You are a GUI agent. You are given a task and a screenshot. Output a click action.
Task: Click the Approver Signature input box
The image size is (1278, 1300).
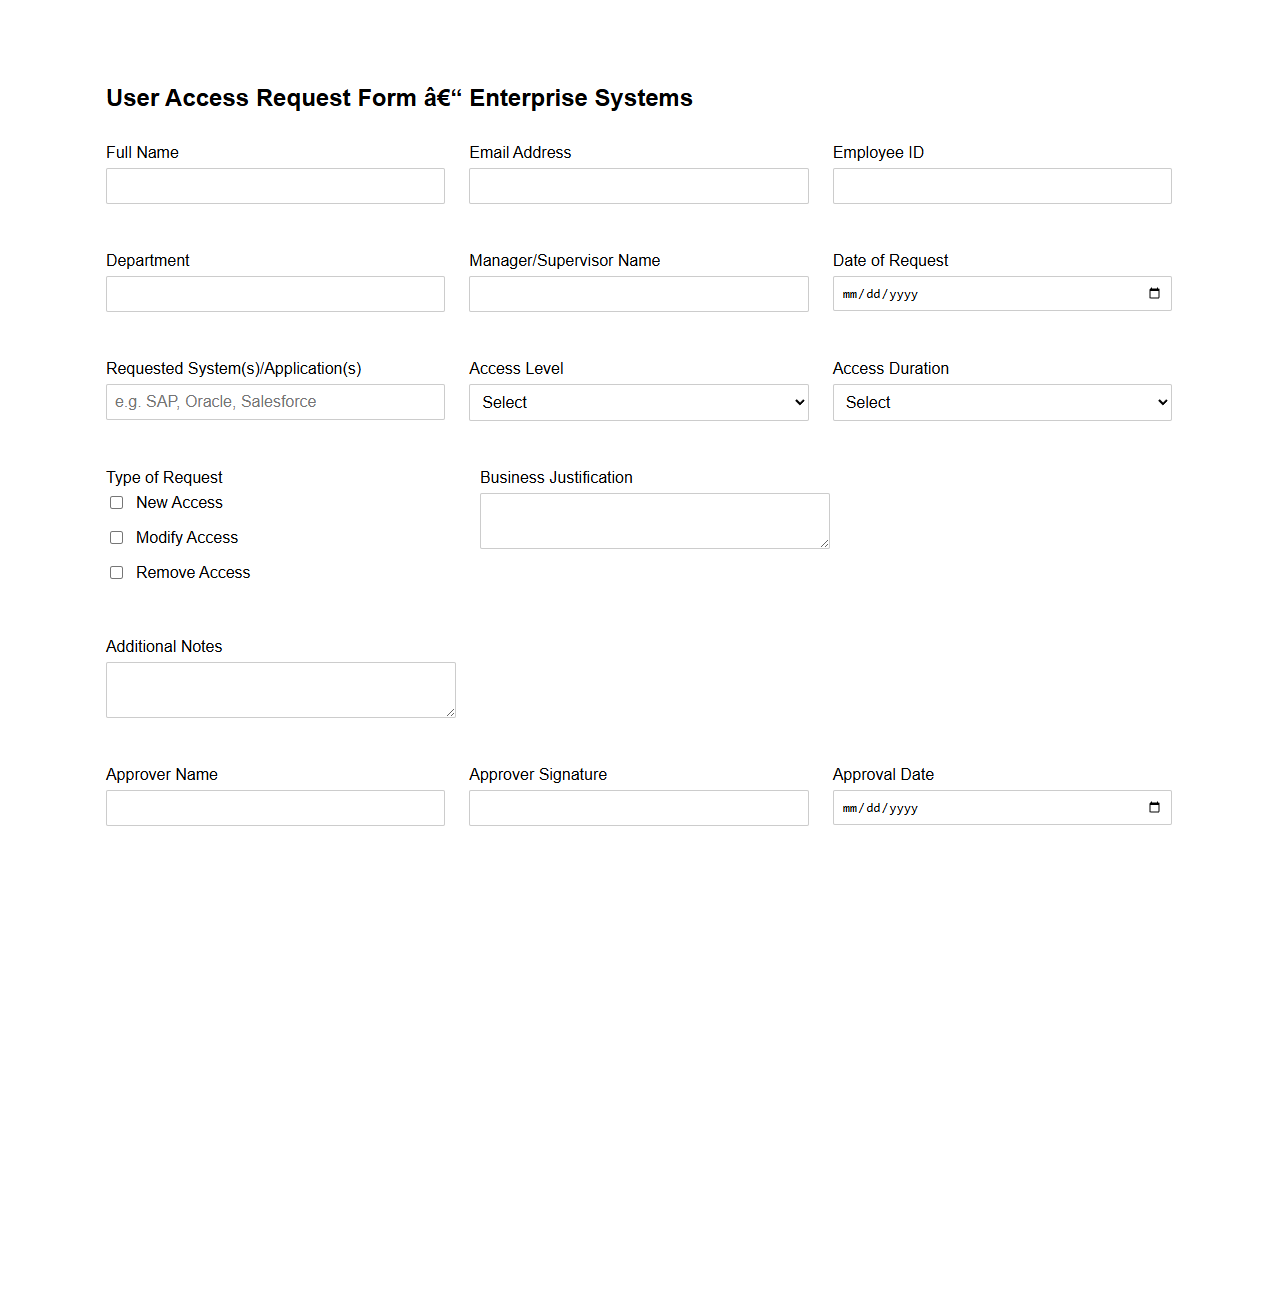638,807
